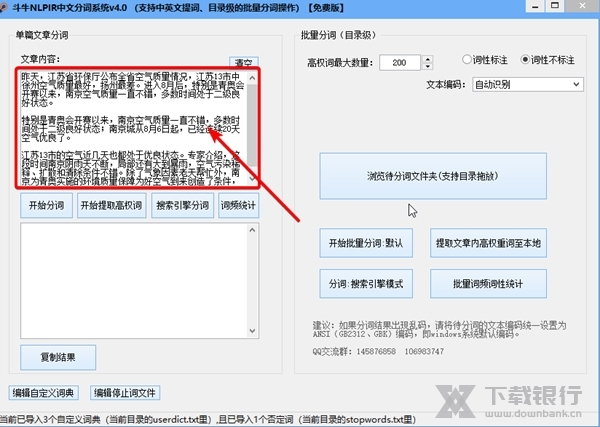The width and height of the screenshot is (600, 427).
Task: Click 开始提取高权词 button
Action: click(112, 205)
